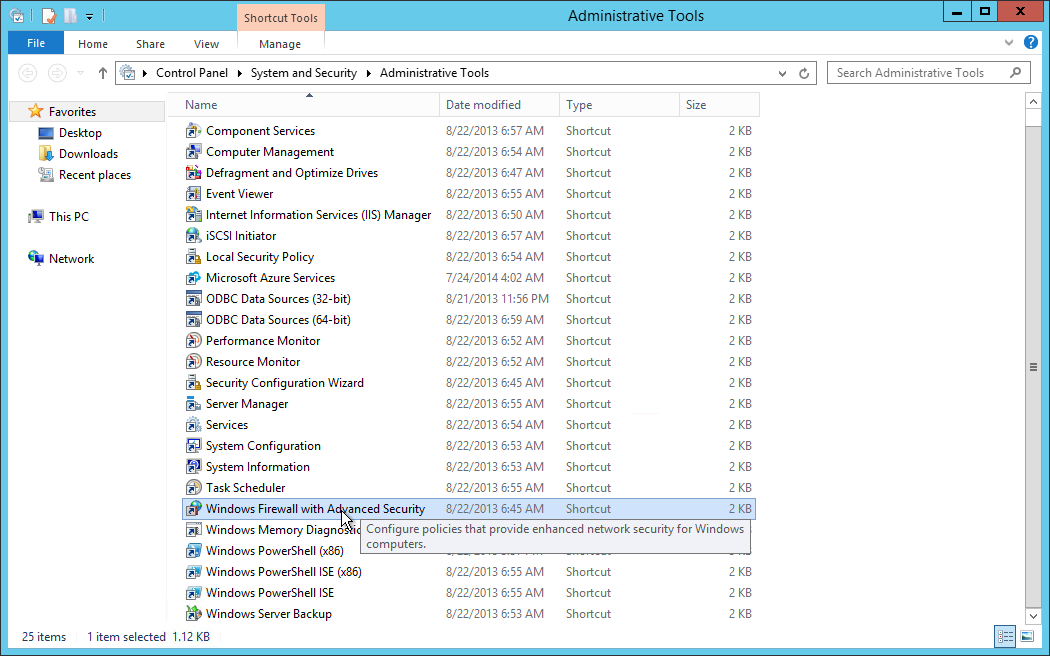Open the address bar history dropdown
The height and width of the screenshot is (656, 1050).
click(782, 73)
